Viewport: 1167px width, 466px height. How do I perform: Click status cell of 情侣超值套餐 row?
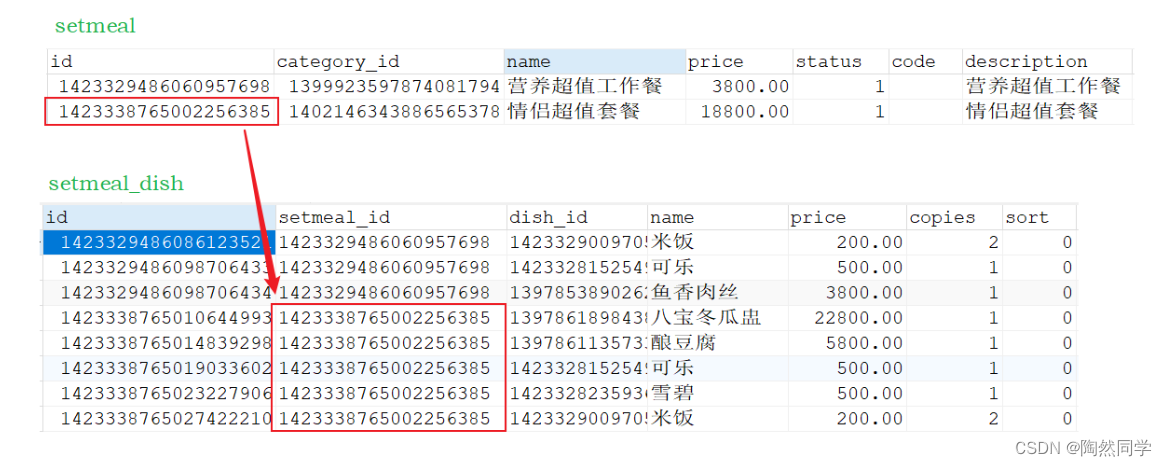(x=840, y=112)
